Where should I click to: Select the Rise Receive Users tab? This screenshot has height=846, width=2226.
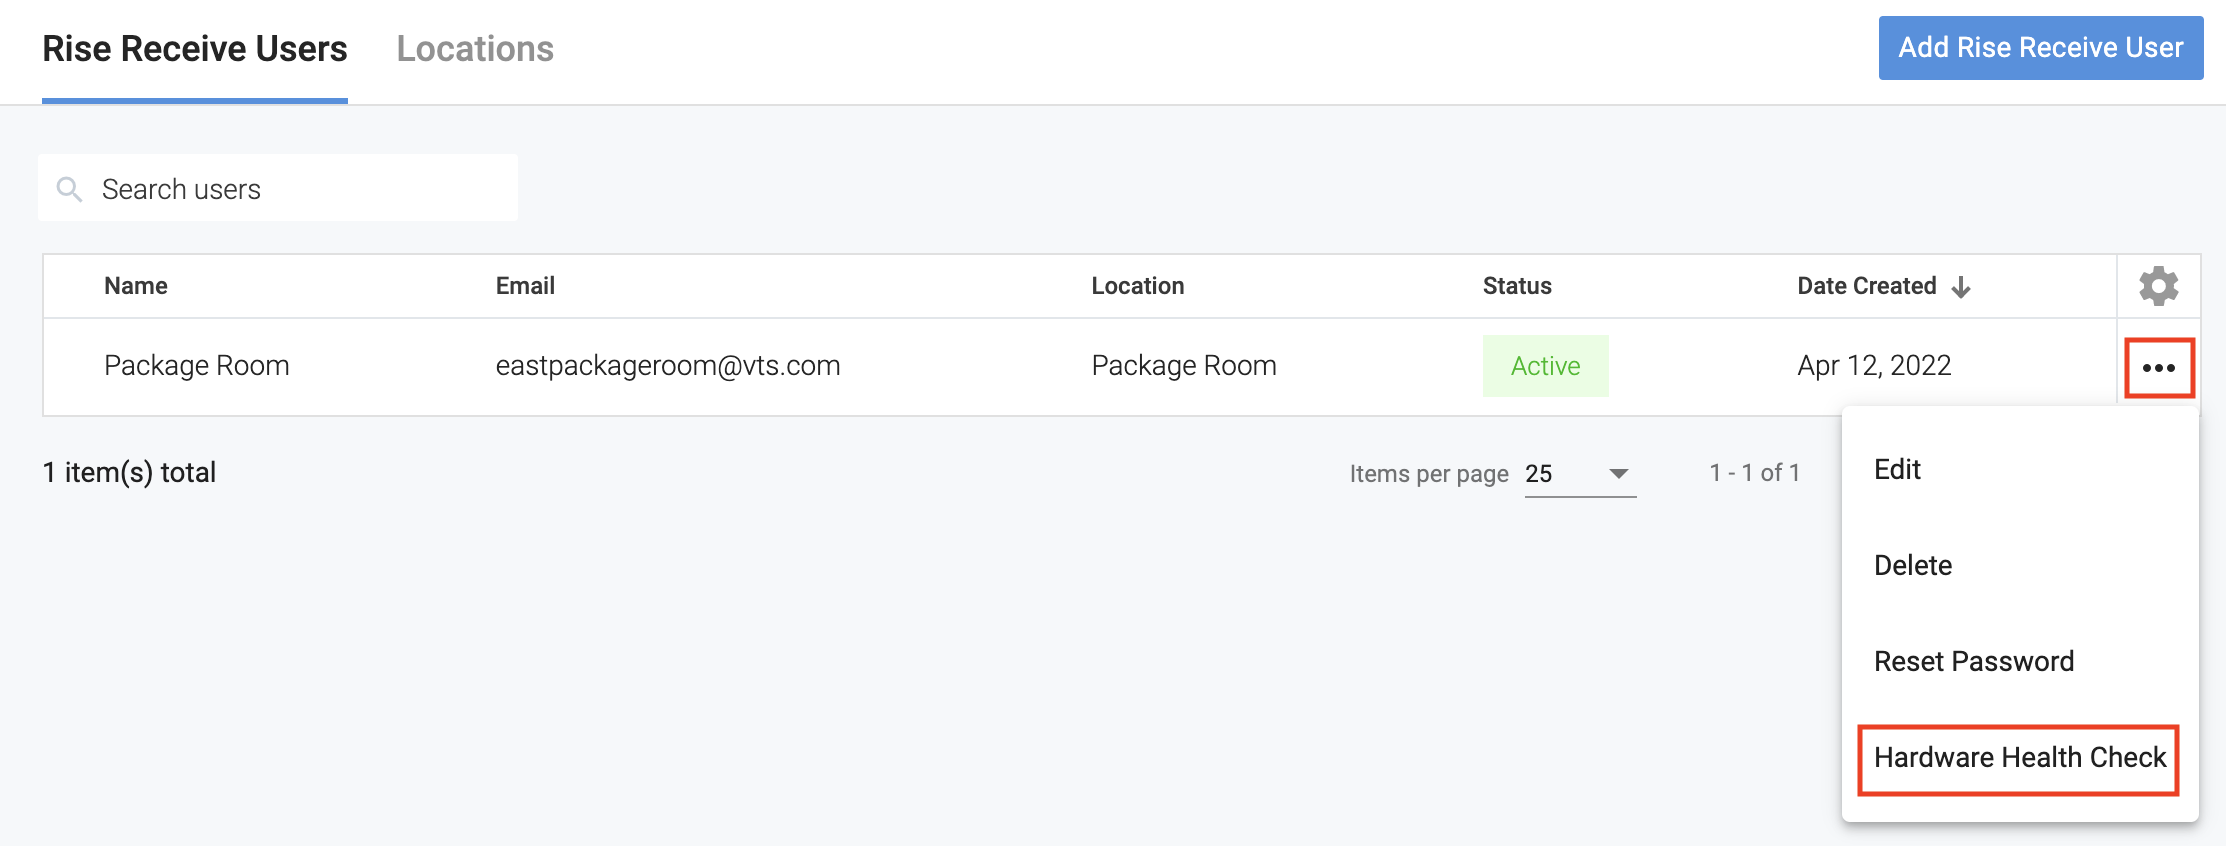[x=195, y=49]
